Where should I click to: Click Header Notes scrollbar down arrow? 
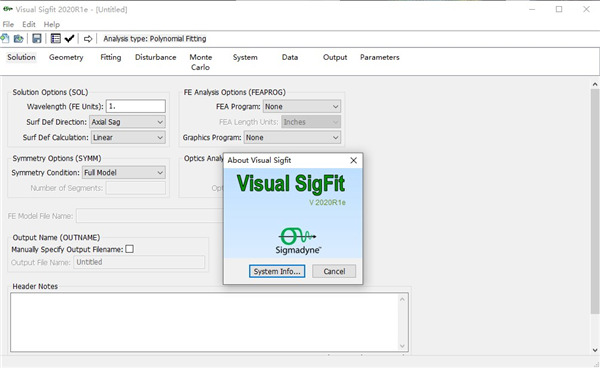coord(403,346)
